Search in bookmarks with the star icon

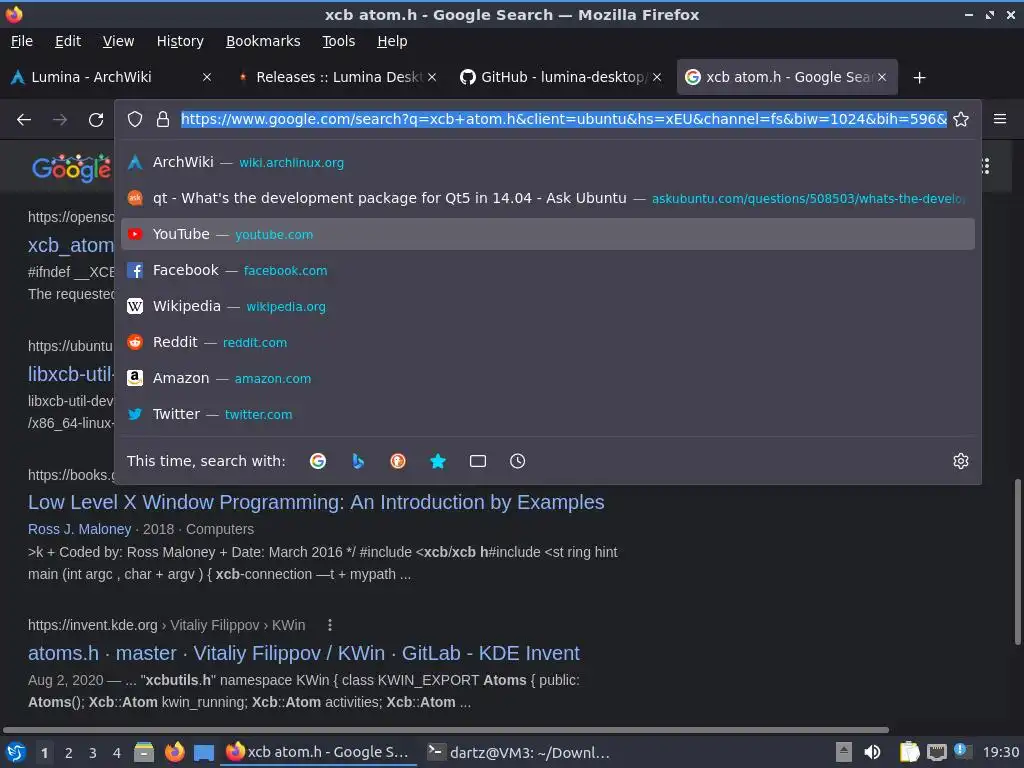pyautogui.click(x=438, y=461)
